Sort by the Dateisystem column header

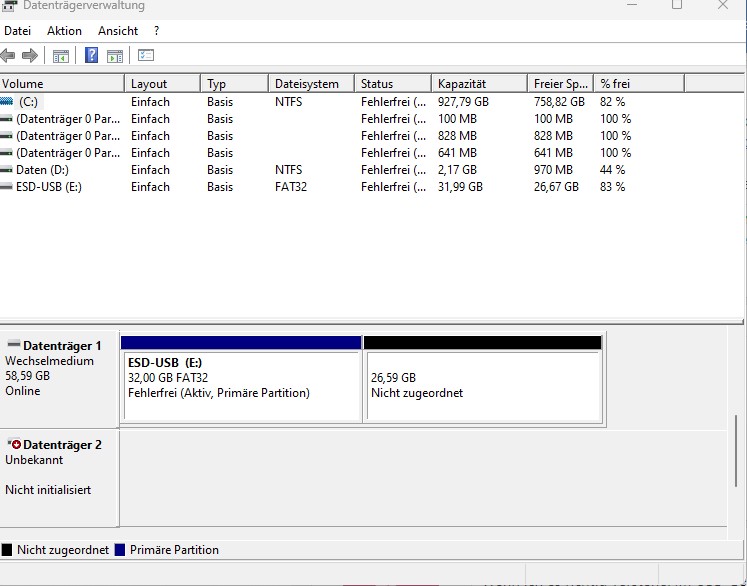pos(312,84)
